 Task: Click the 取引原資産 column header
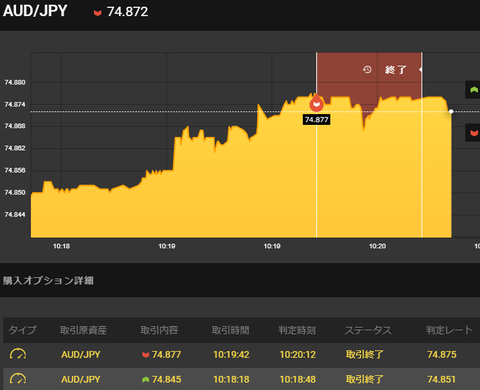point(83,330)
